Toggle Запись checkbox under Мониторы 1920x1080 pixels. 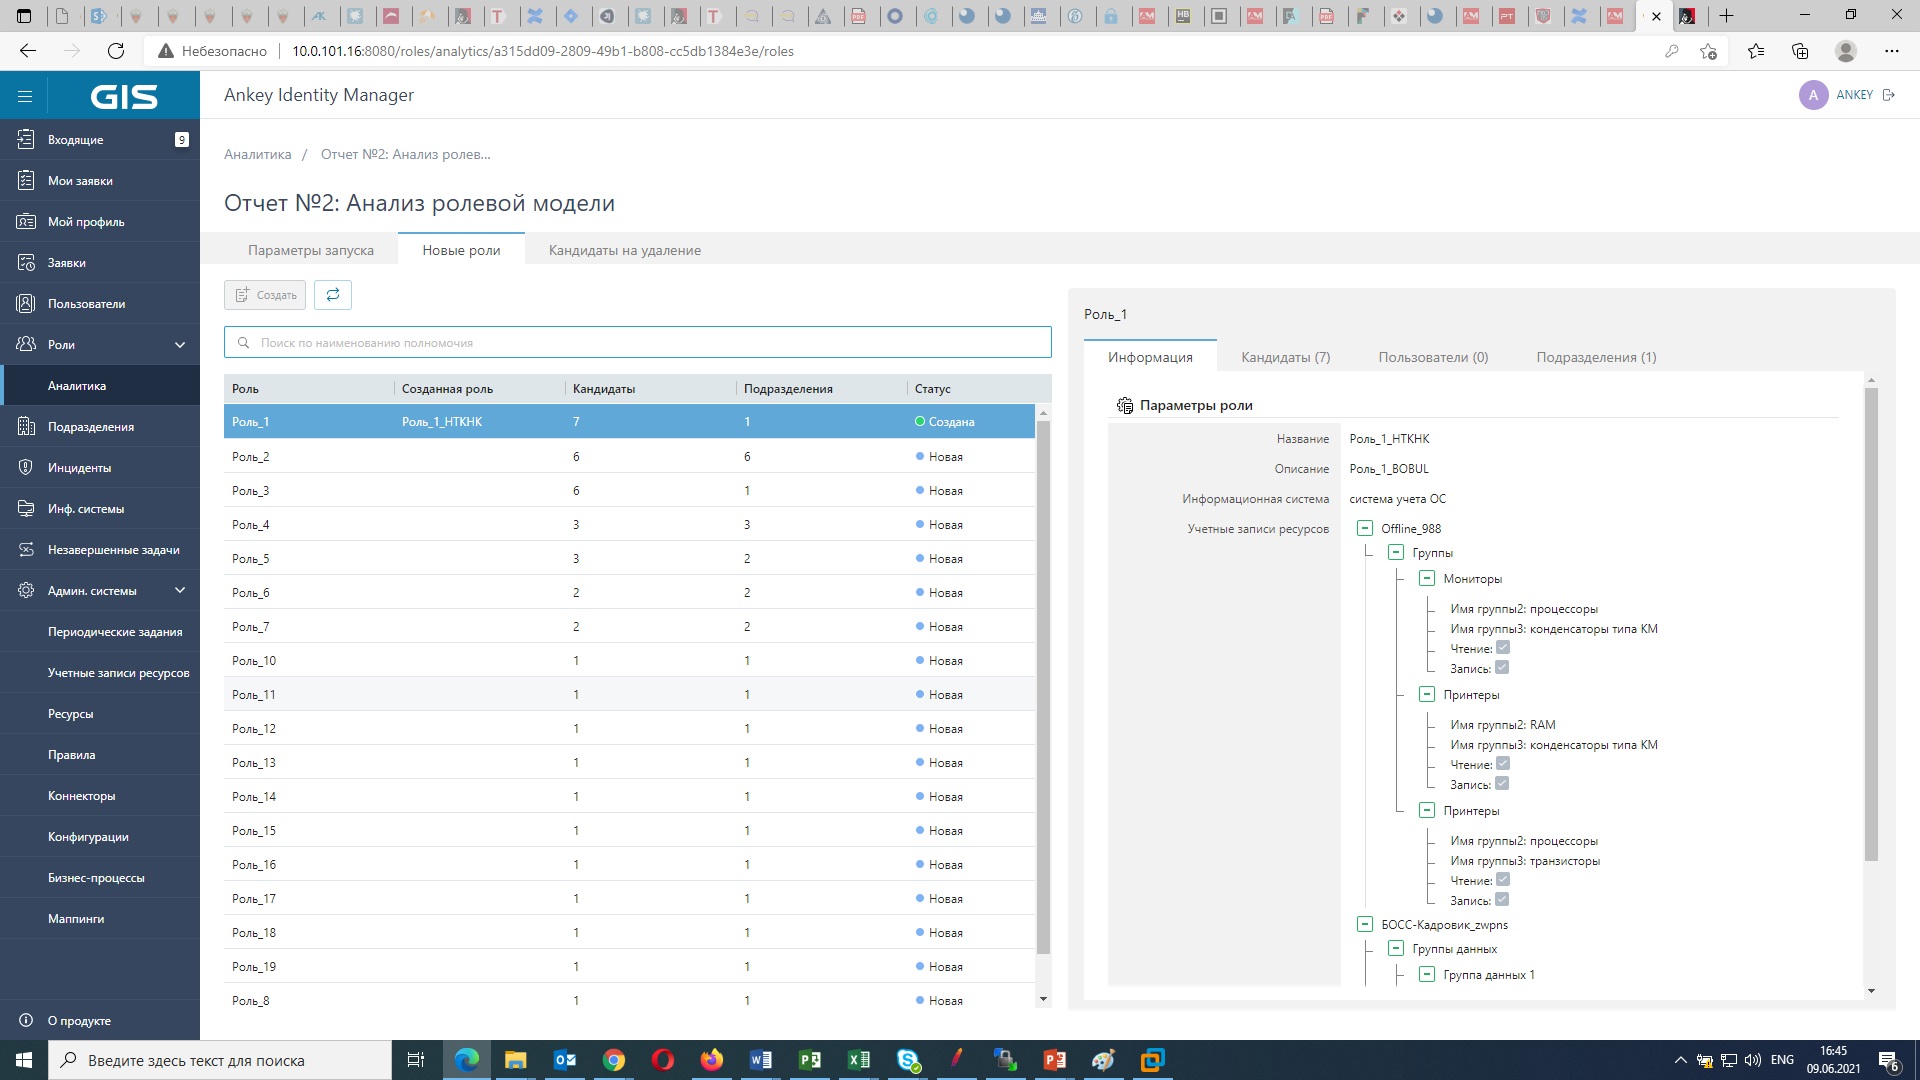pos(1501,668)
